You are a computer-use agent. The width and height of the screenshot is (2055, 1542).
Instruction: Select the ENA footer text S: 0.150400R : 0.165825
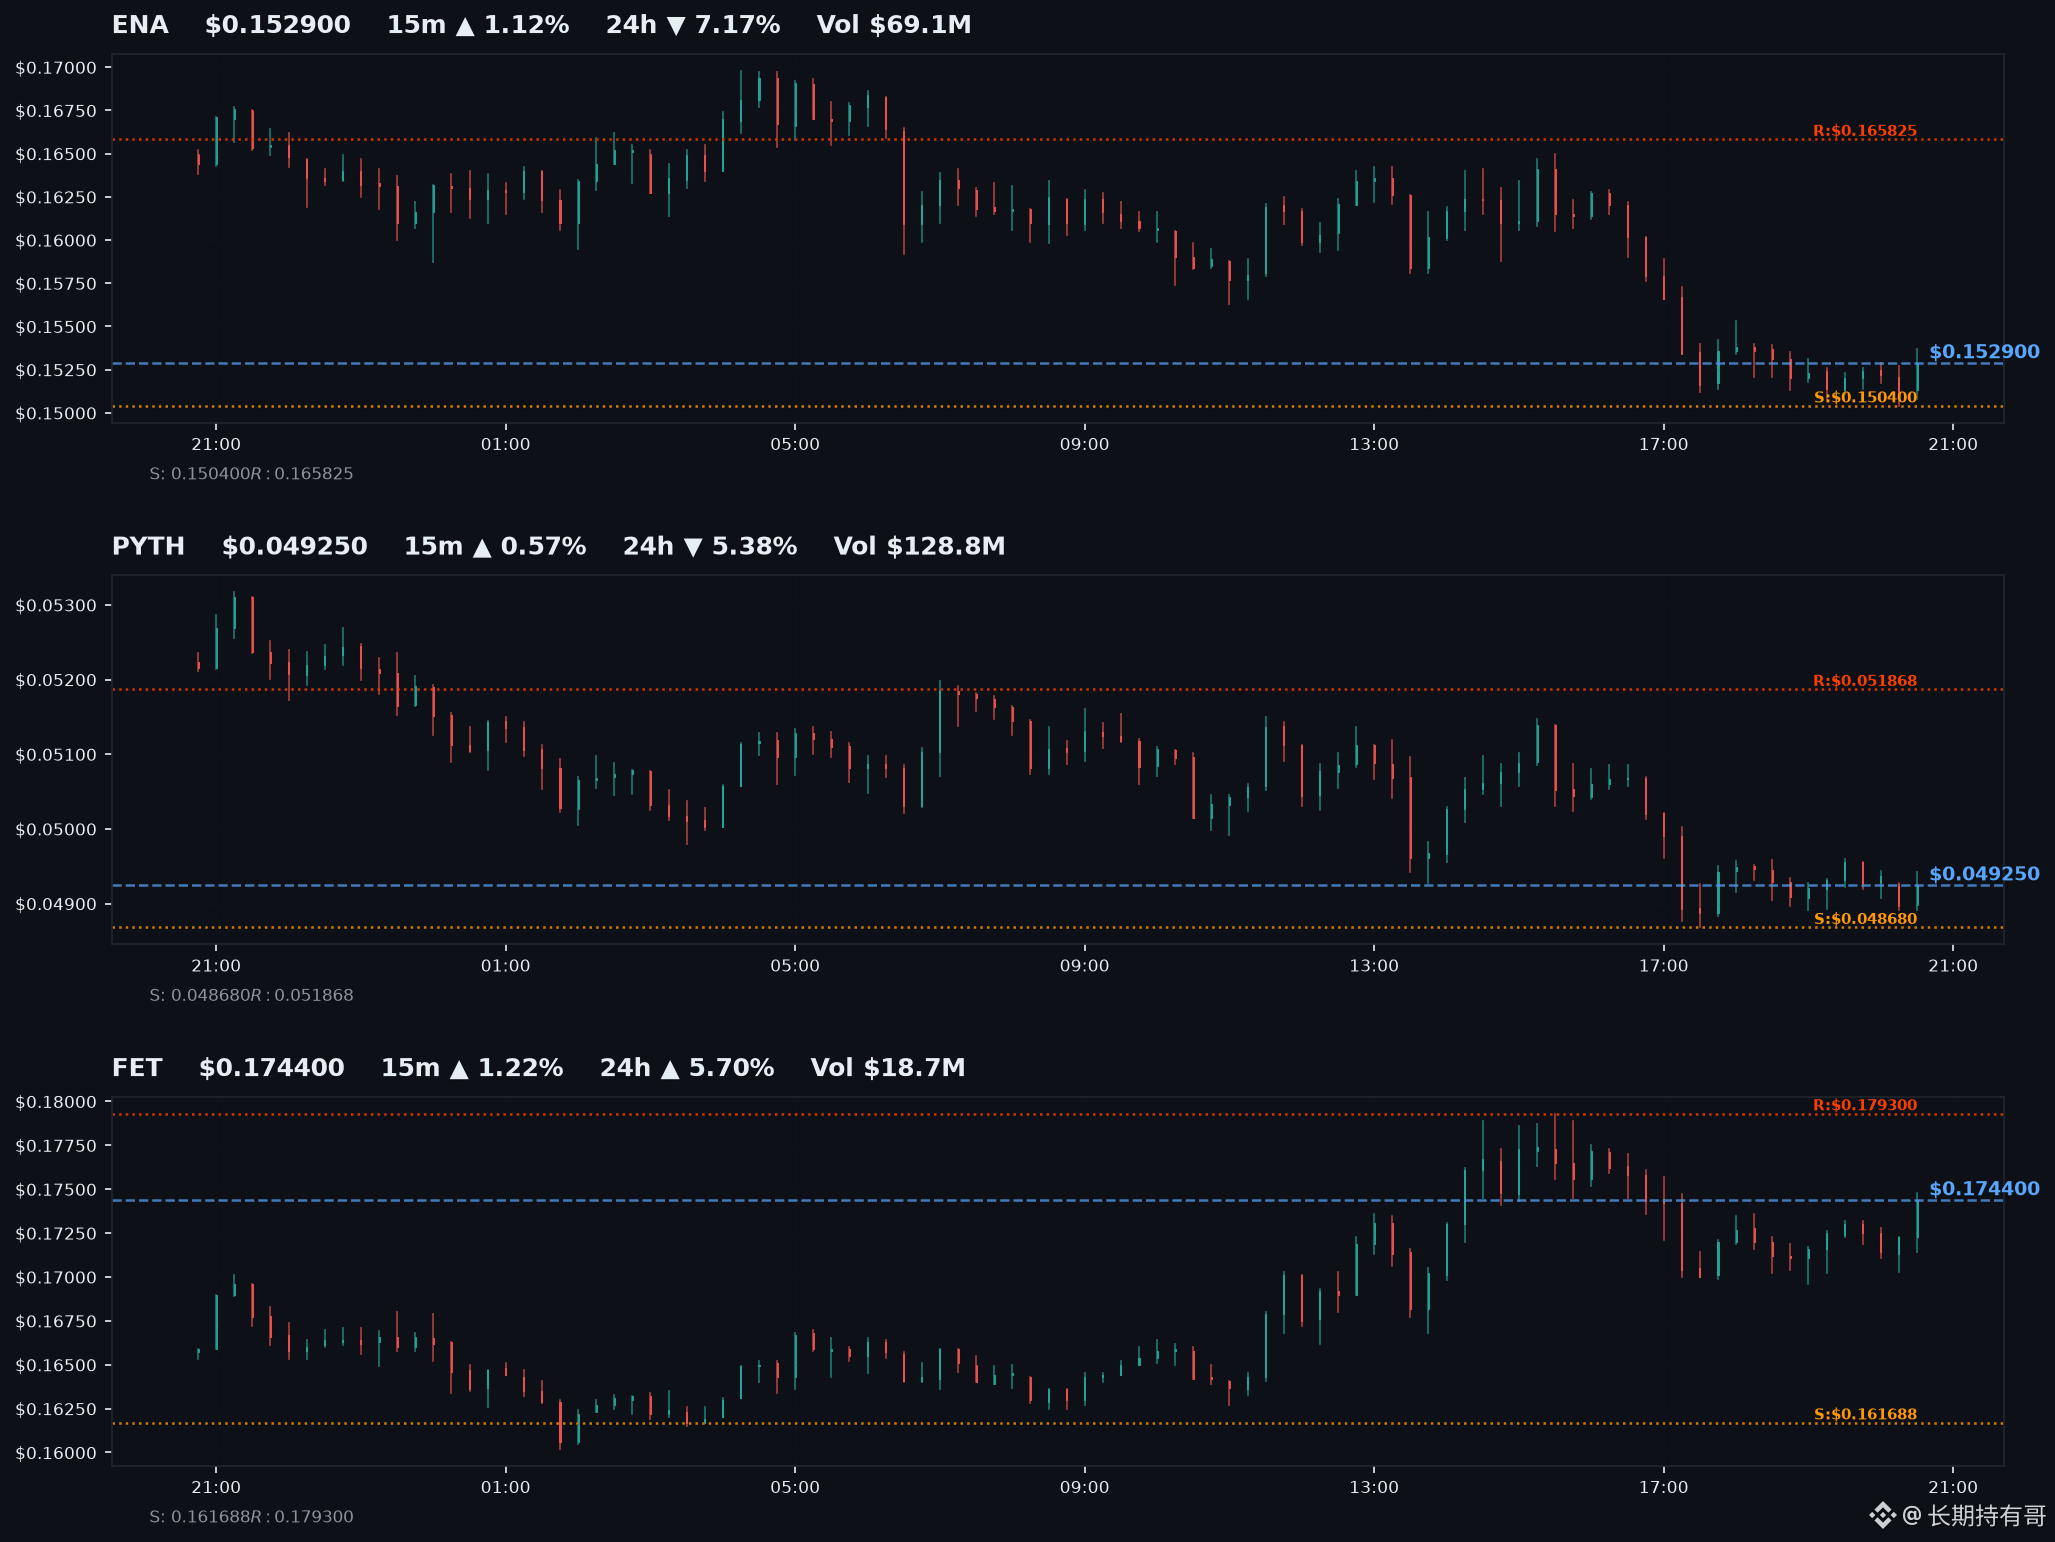tap(251, 474)
